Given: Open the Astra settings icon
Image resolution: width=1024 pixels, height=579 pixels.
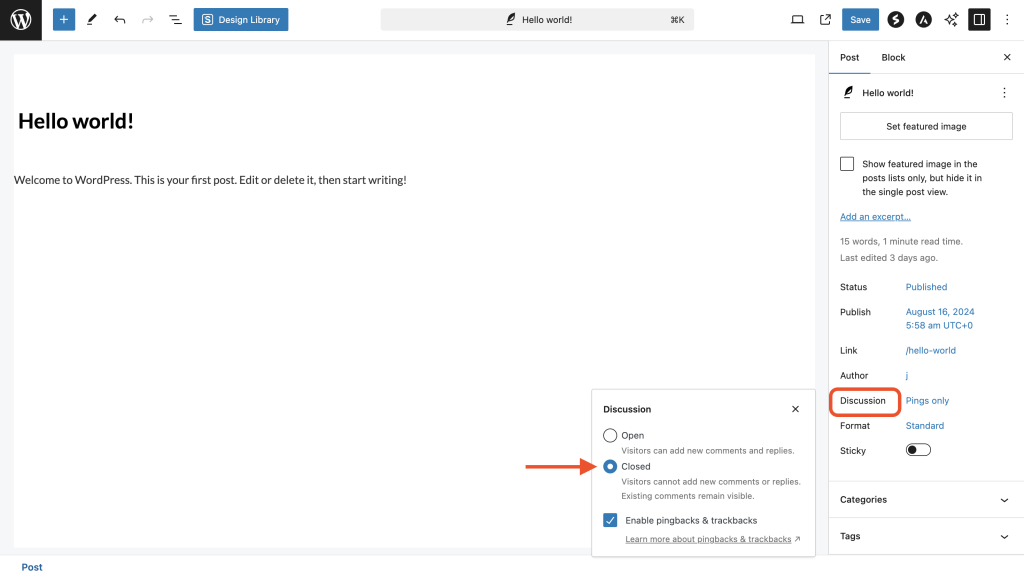Looking at the screenshot, I should (x=923, y=20).
